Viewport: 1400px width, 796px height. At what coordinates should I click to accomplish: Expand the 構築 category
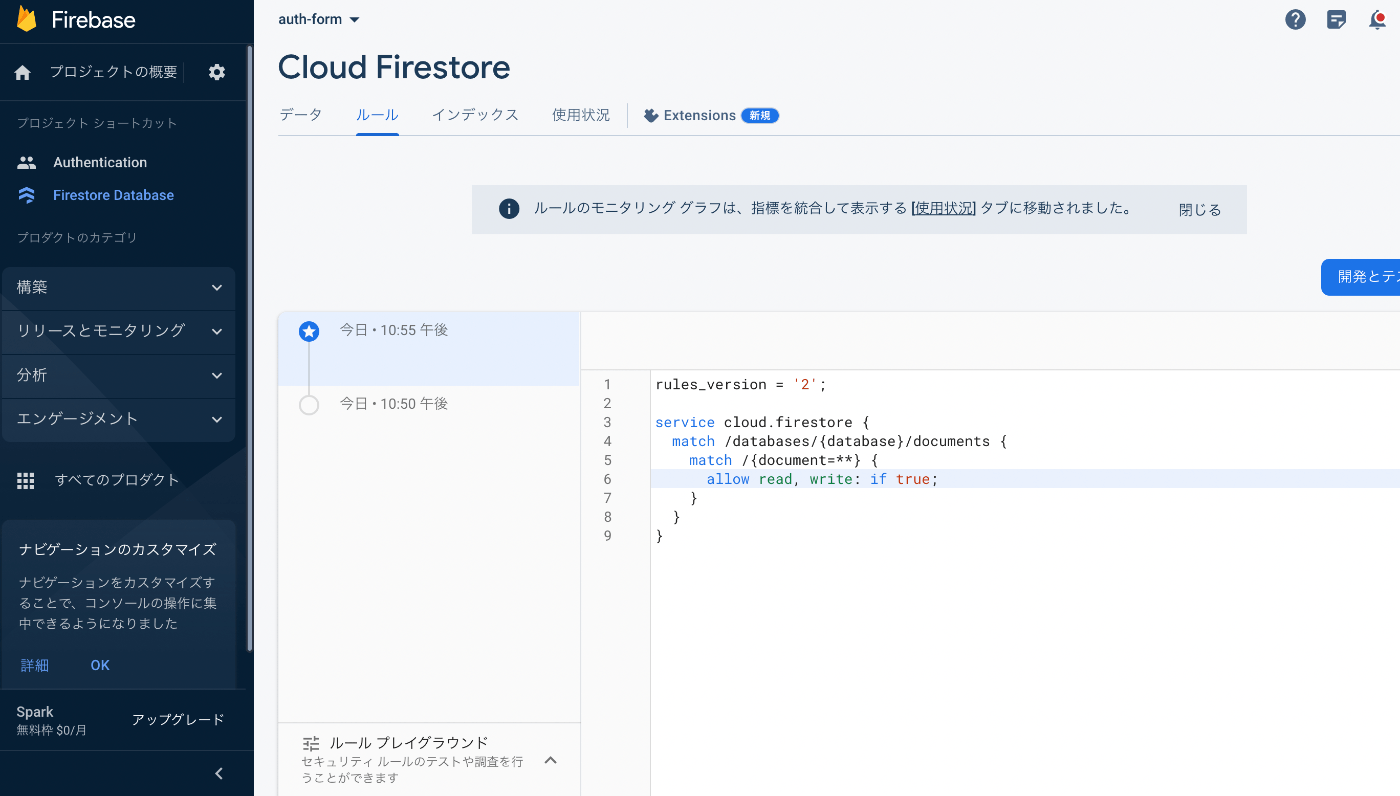[x=119, y=287]
